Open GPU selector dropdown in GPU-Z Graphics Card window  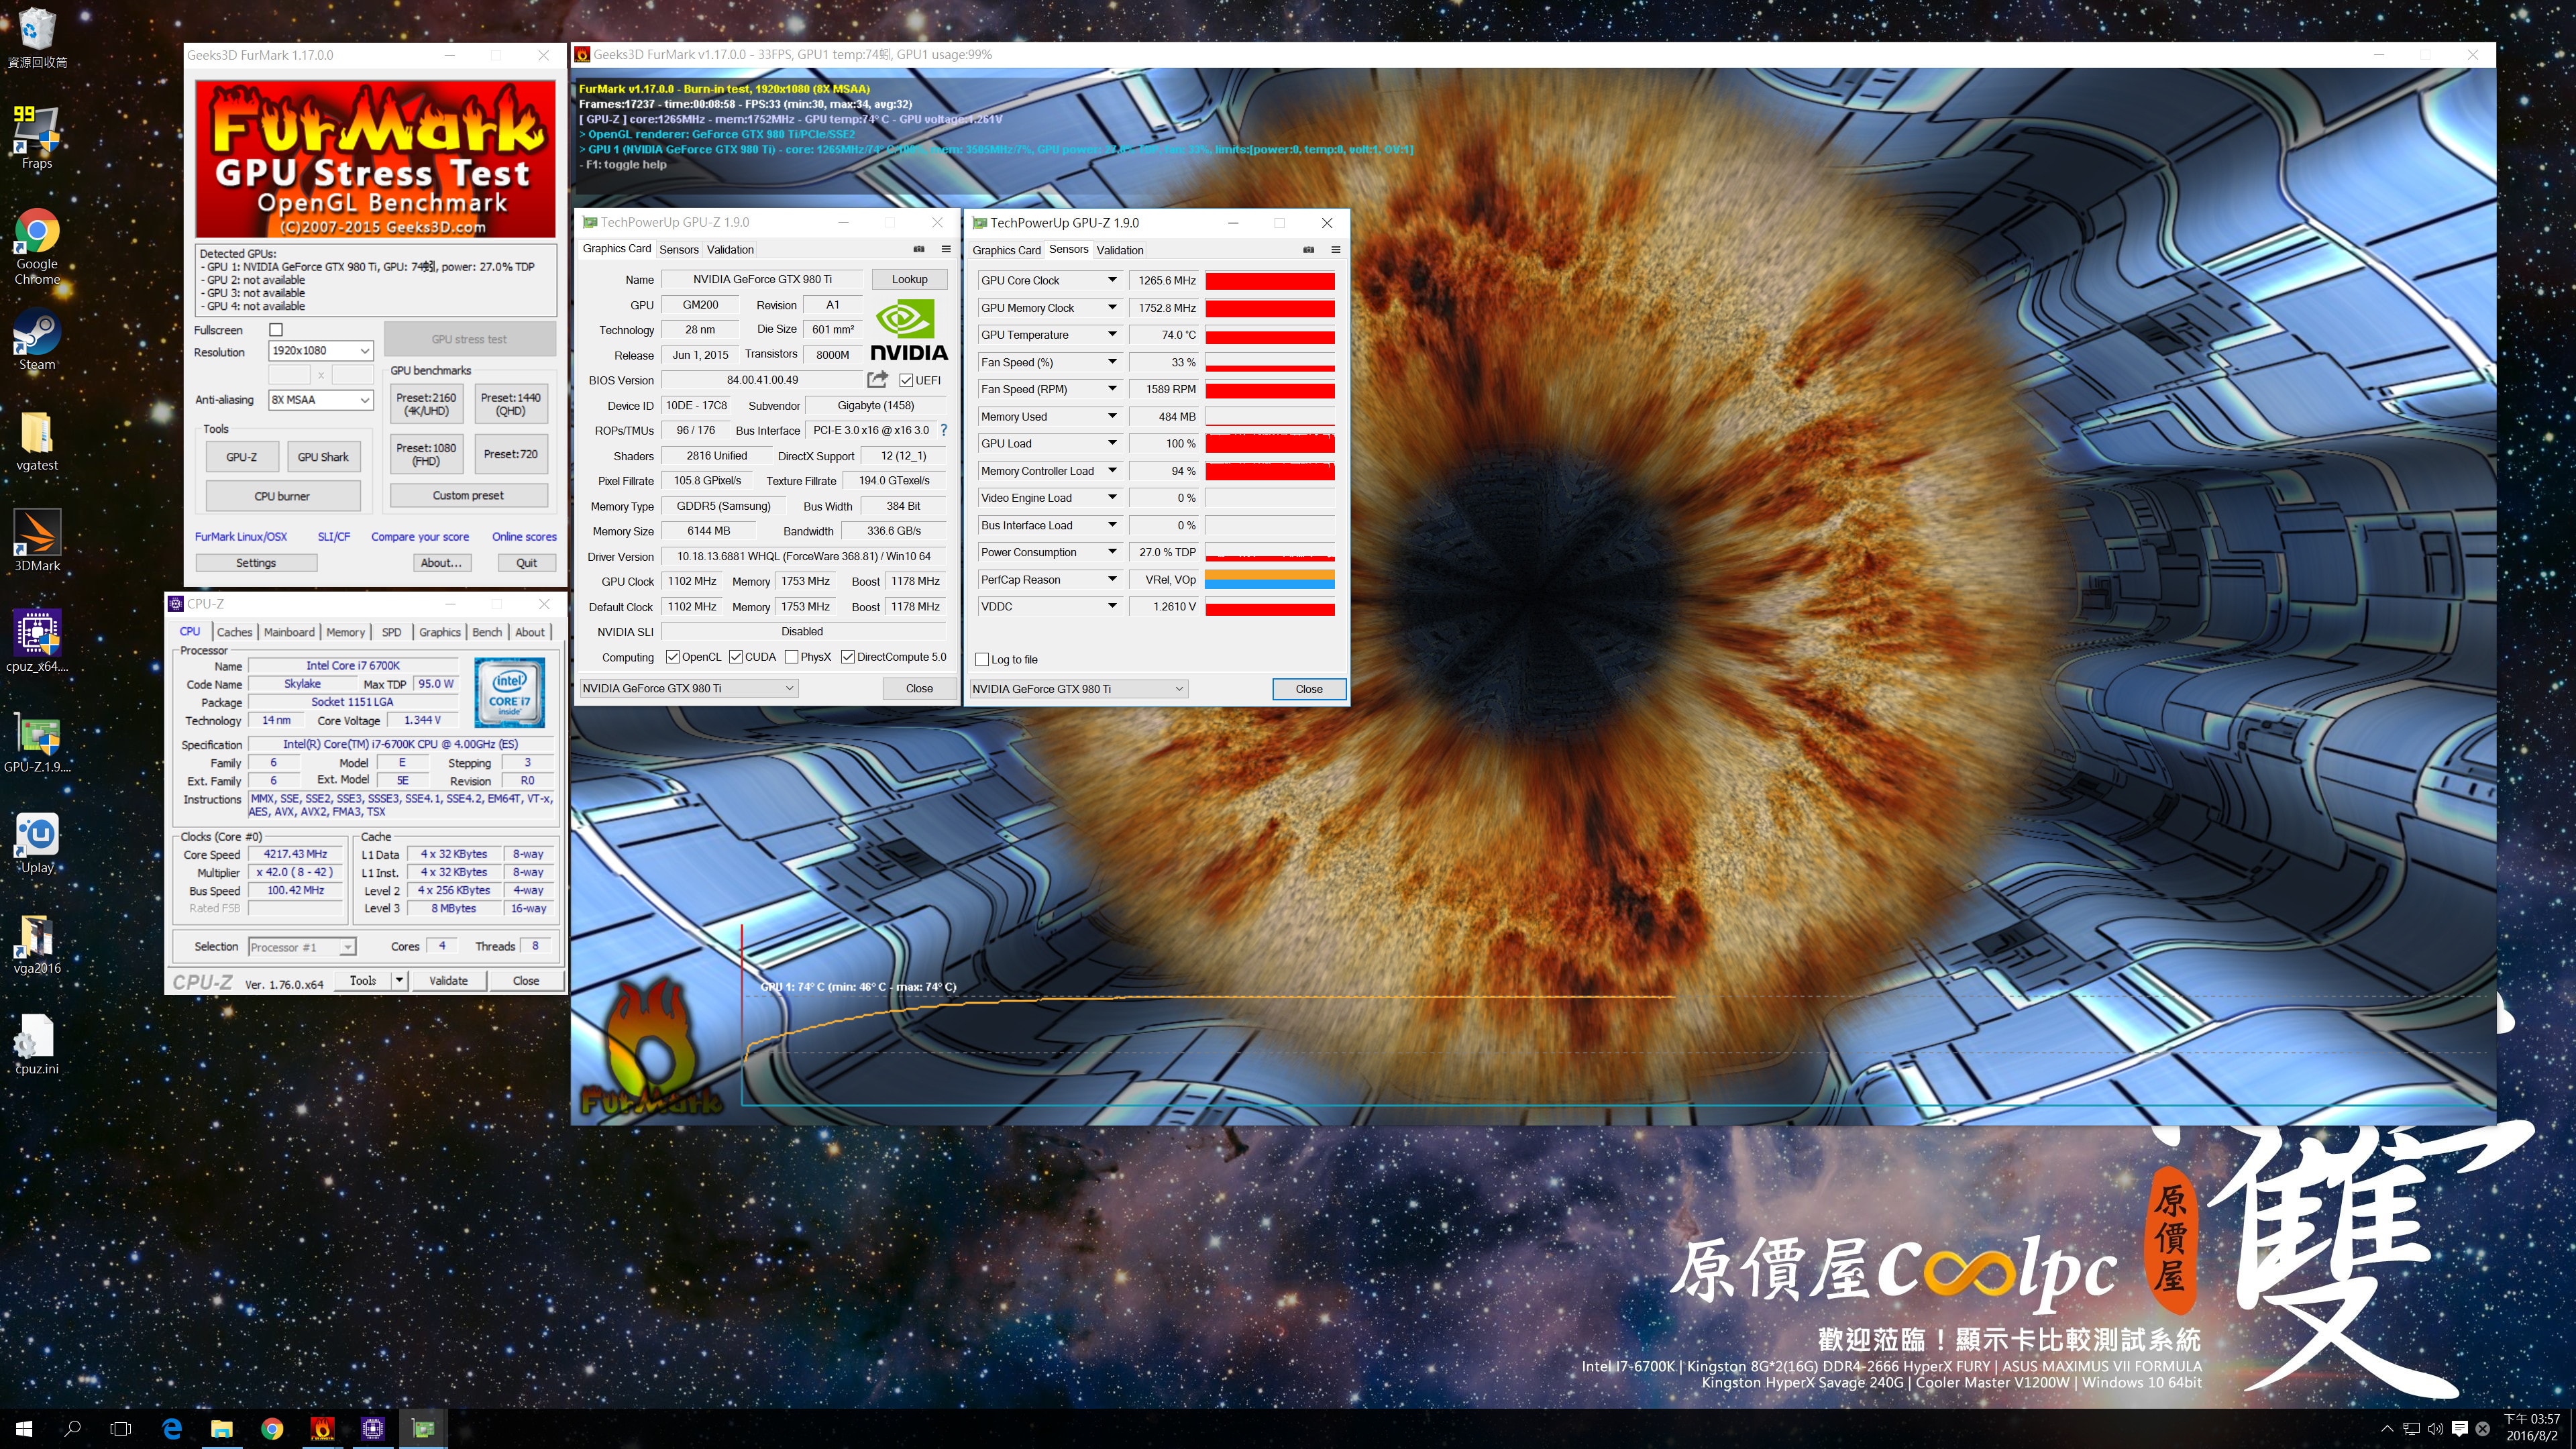tap(688, 688)
